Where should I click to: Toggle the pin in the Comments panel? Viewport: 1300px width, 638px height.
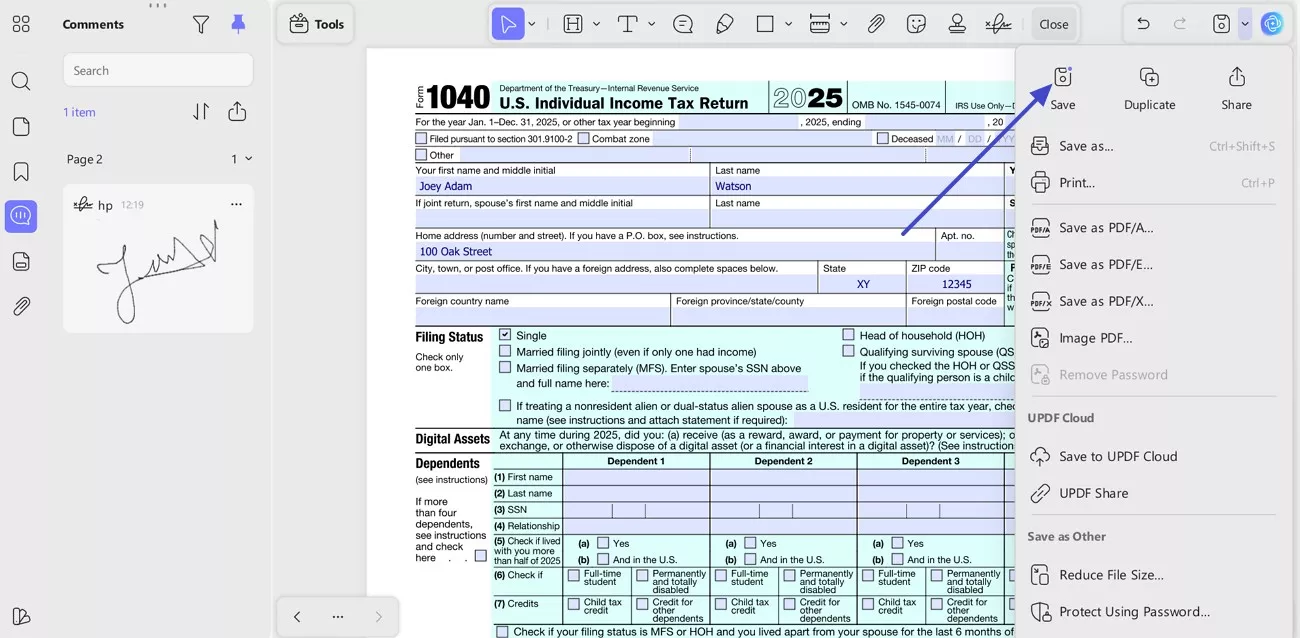(x=237, y=23)
